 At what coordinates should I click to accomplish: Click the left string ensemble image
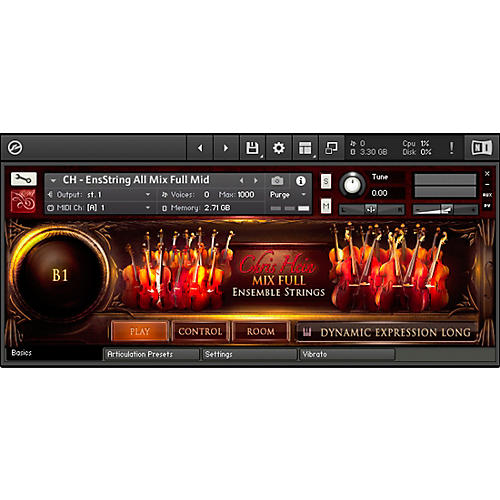178,268
